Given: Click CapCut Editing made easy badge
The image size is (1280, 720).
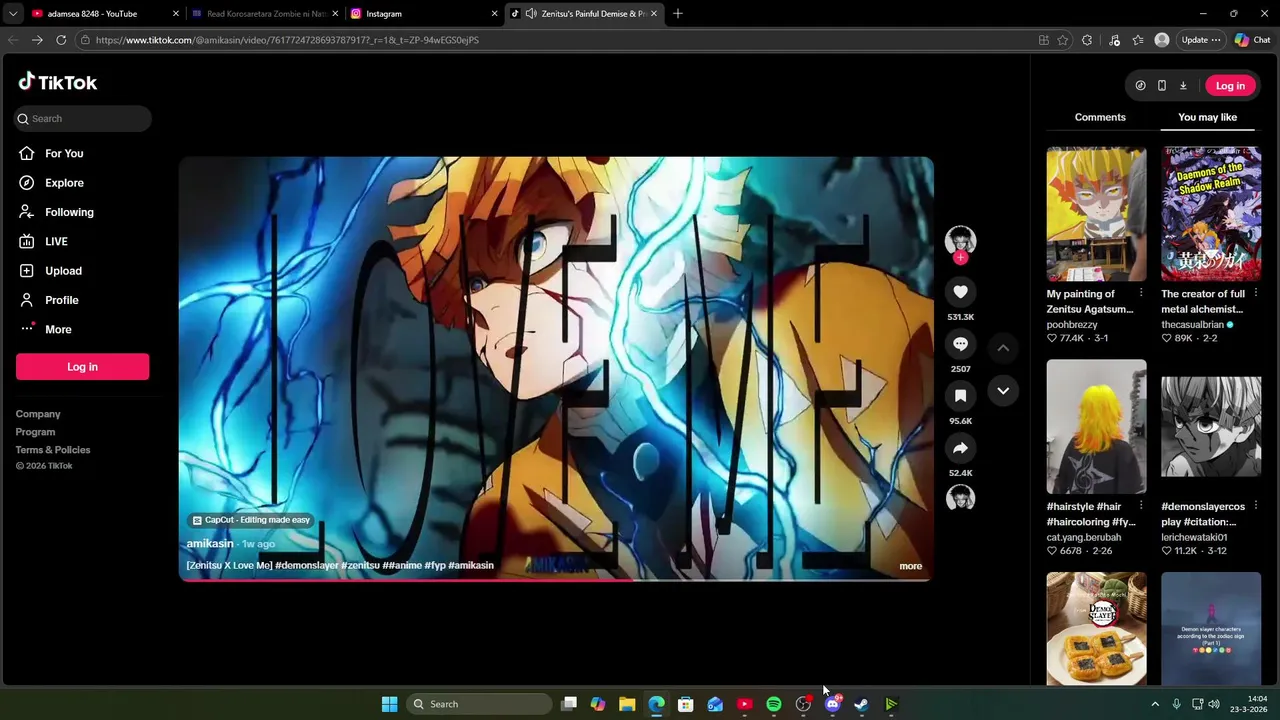Looking at the screenshot, I should (251, 520).
